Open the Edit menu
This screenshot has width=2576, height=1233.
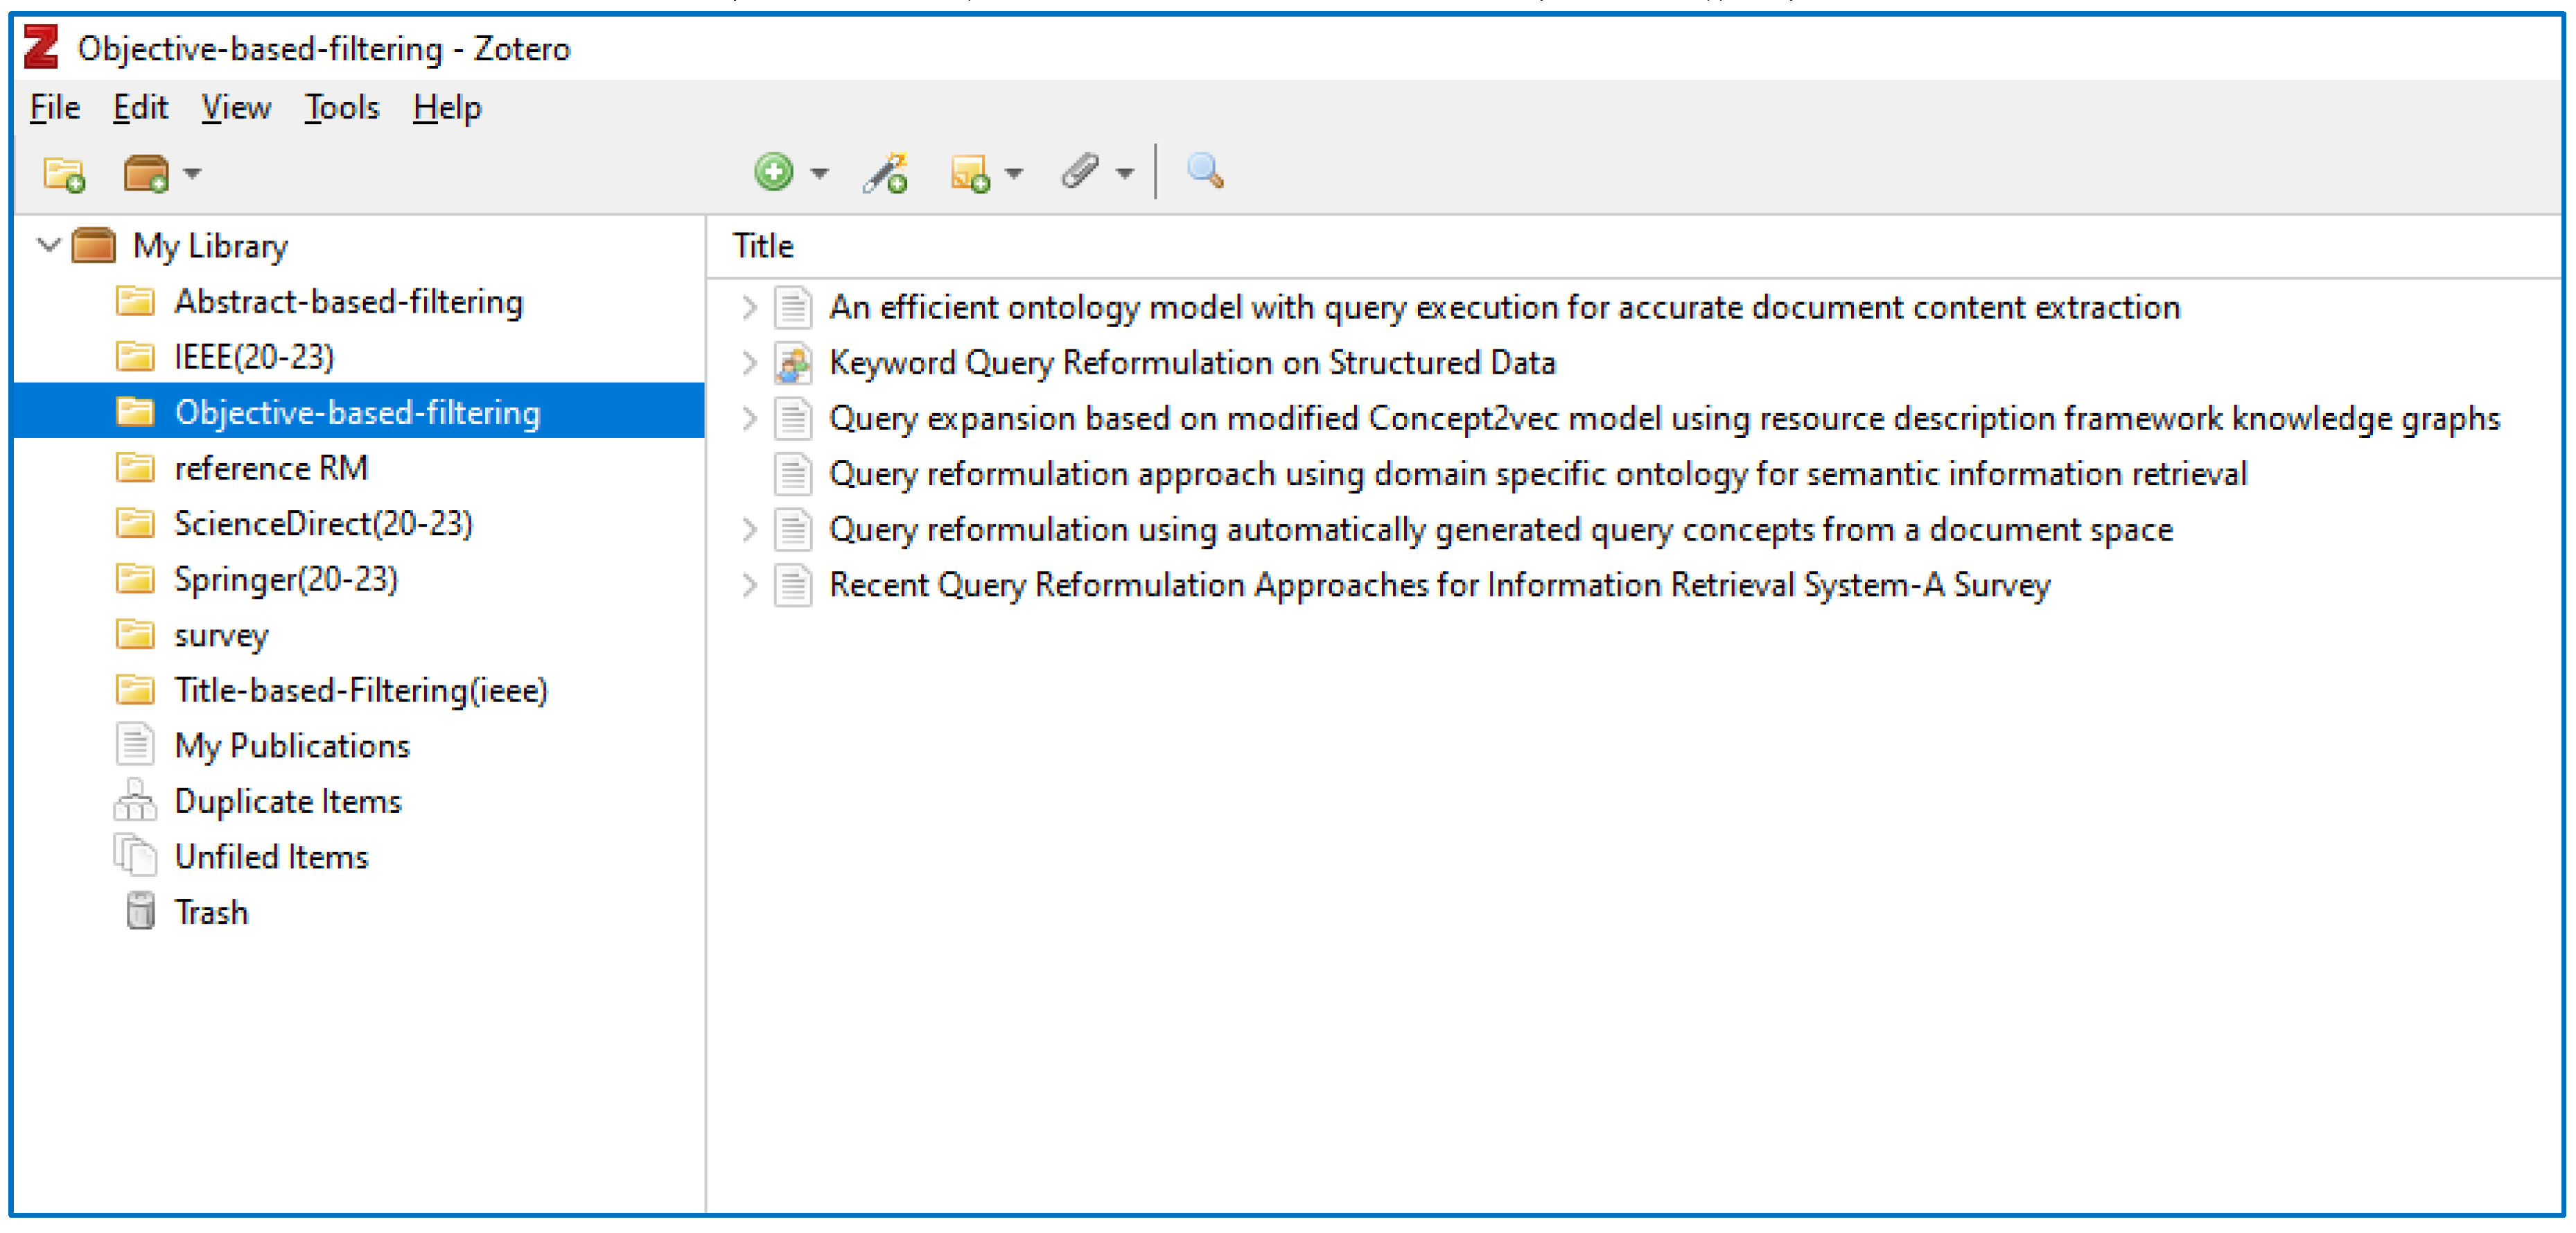140,107
